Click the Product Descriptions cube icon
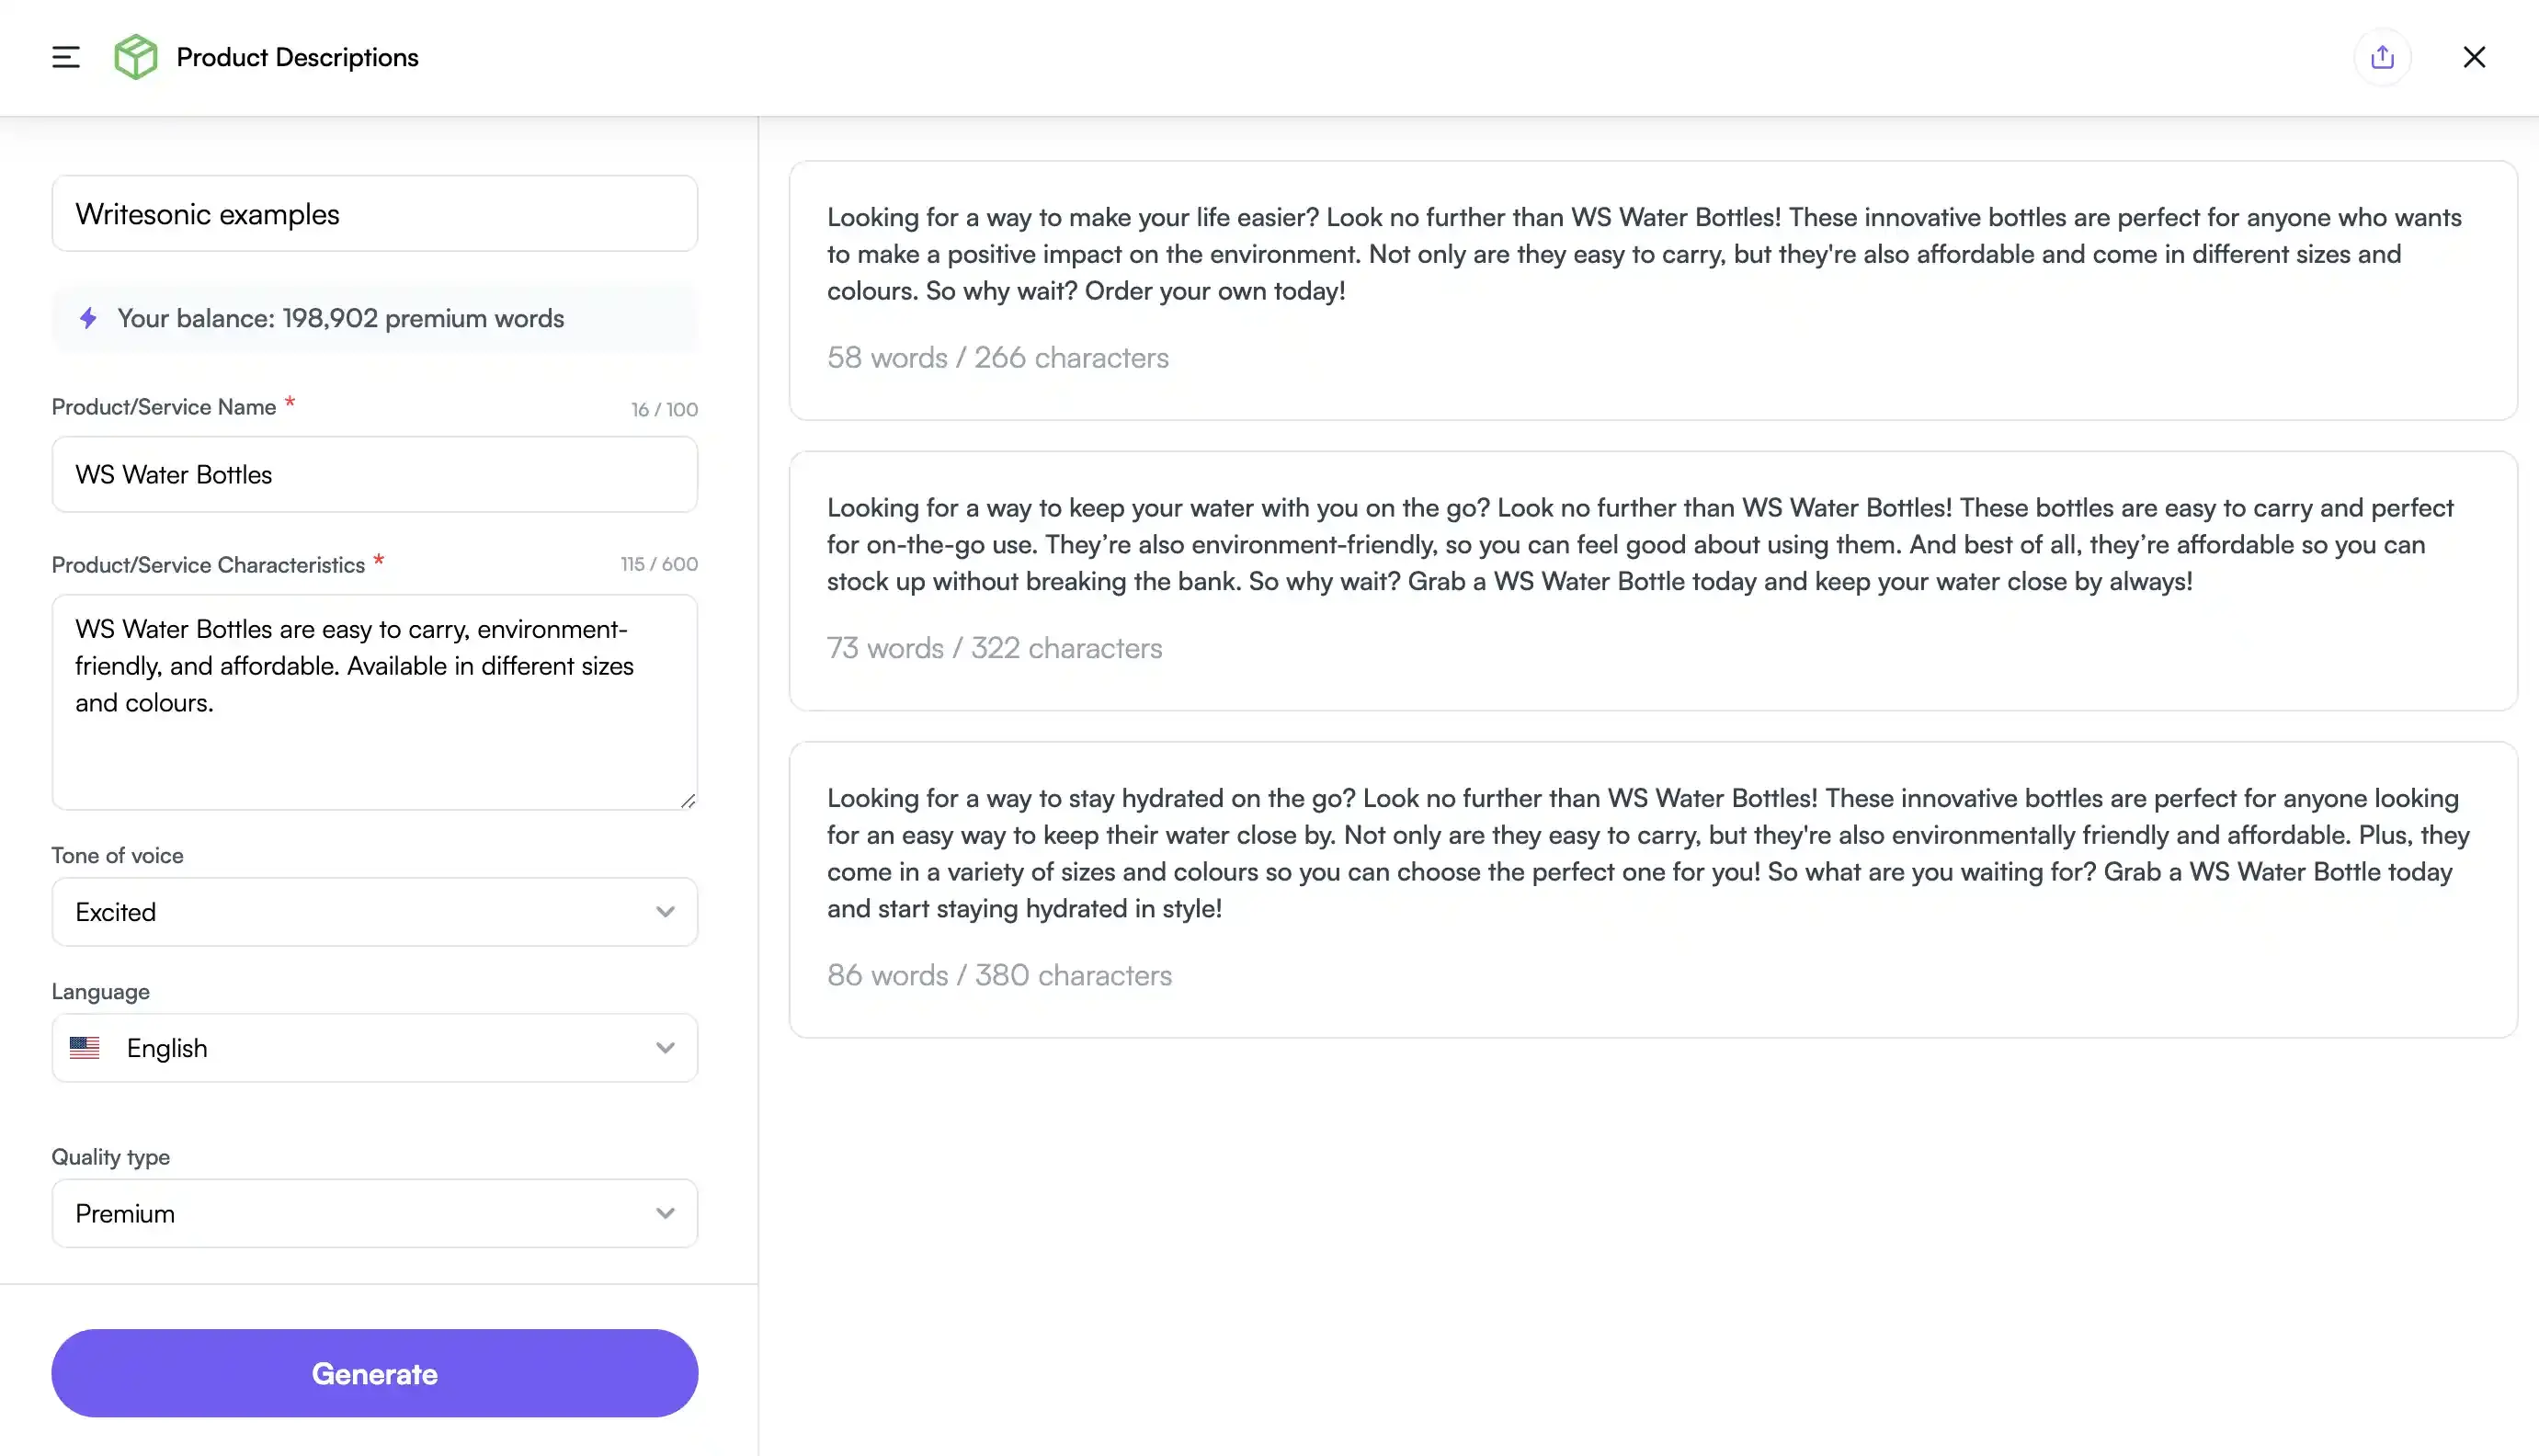The image size is (2539, 1456). coord(136,57)
